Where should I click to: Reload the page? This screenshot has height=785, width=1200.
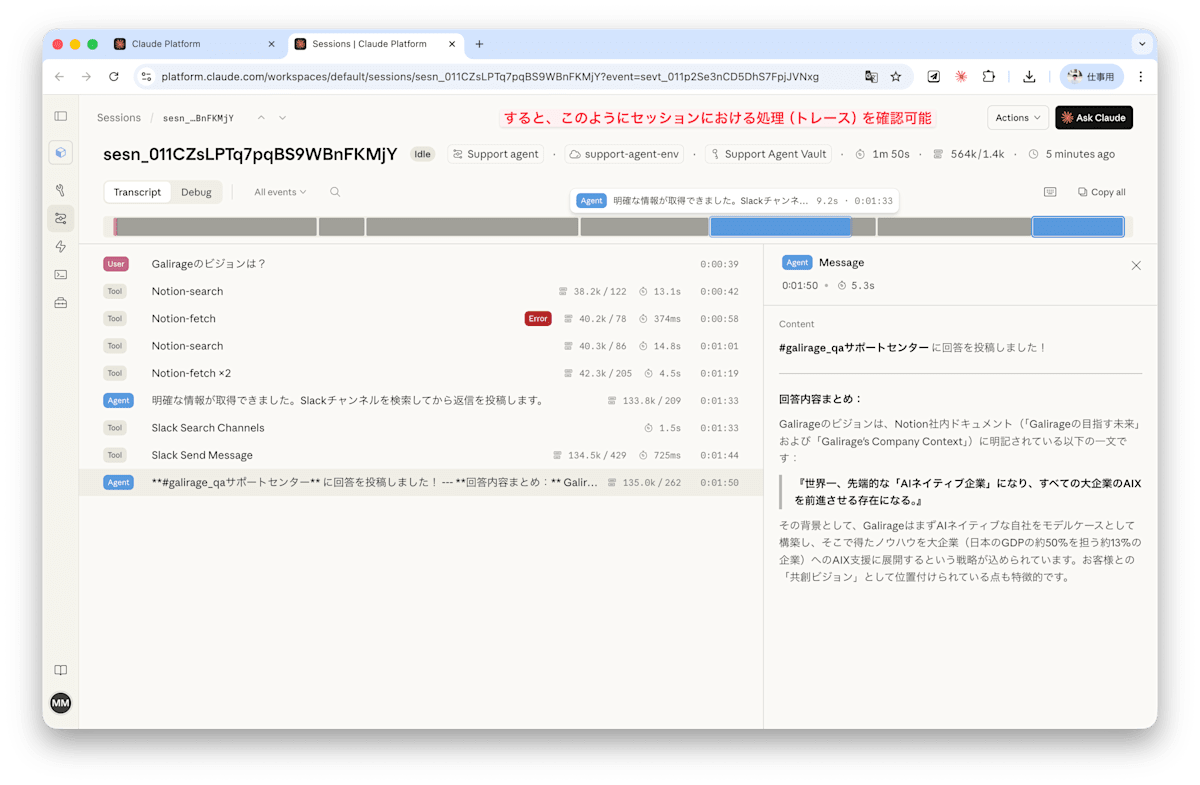click(114, 76)
